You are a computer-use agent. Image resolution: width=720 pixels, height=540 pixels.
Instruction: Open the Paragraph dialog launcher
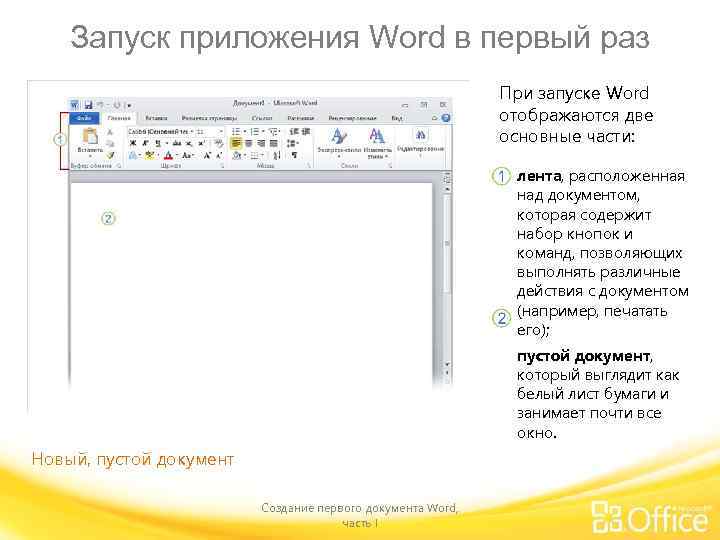coord(309,166)
